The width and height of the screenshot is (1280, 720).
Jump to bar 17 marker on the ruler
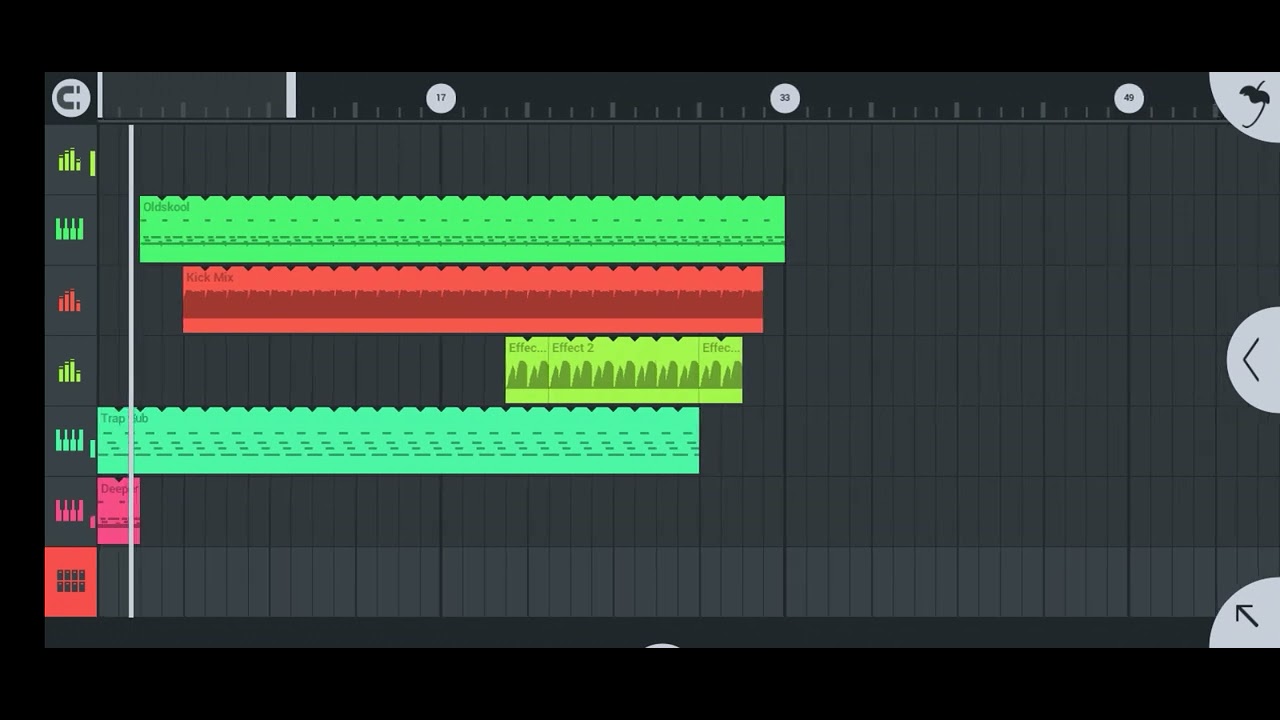(441, 98)
